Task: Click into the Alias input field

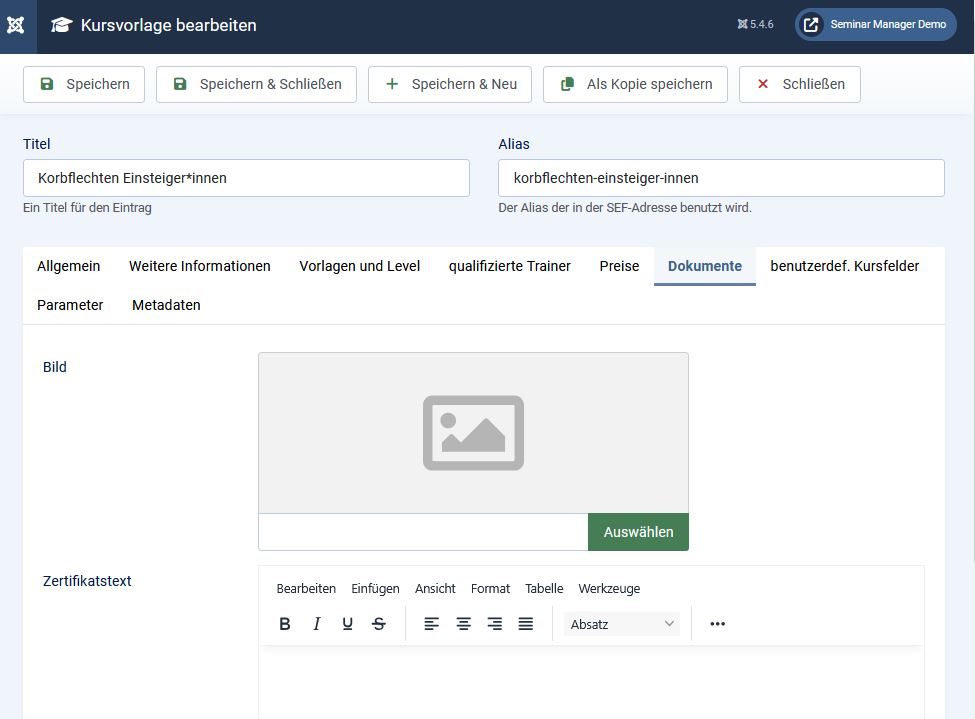Action: [721, 178]
